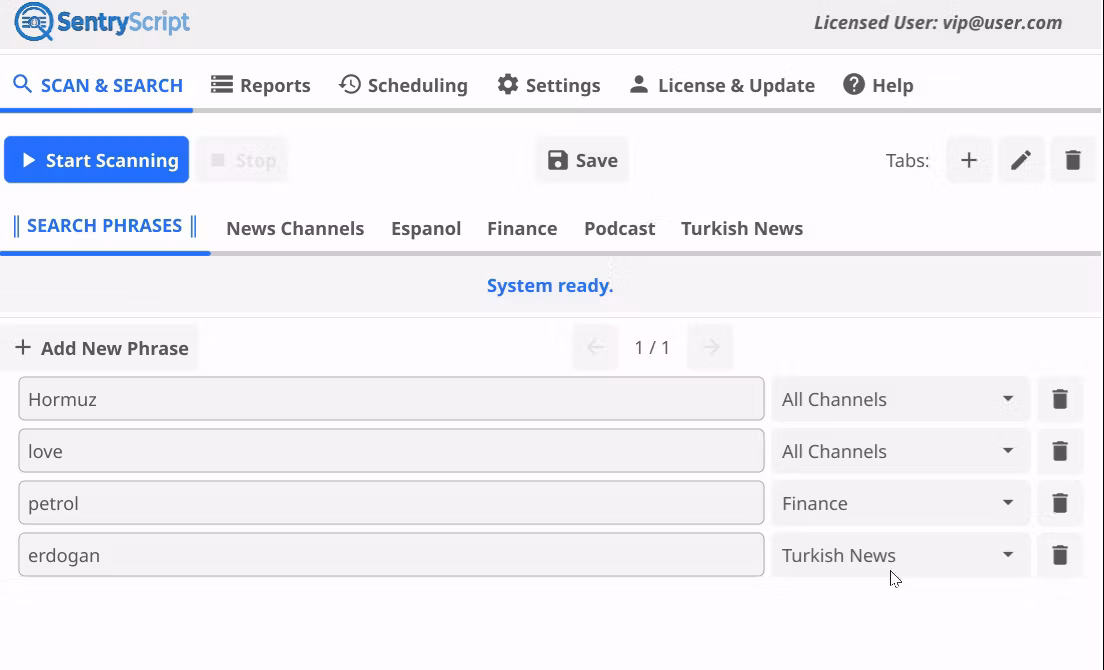Screen dimensions: 1104x670
Task: Click the SentryScript logo
Action: (102, 22)
